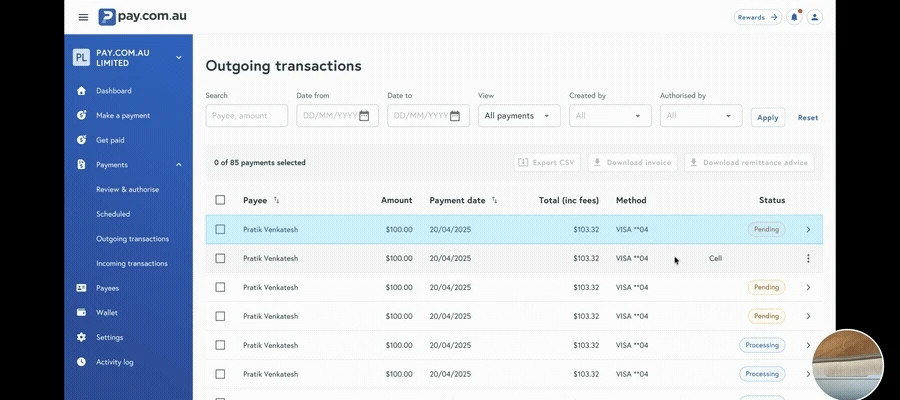Screen dimensions: 900x400
Task: Open the Date to calendar picker icon
Action: [x=455, y=116]
